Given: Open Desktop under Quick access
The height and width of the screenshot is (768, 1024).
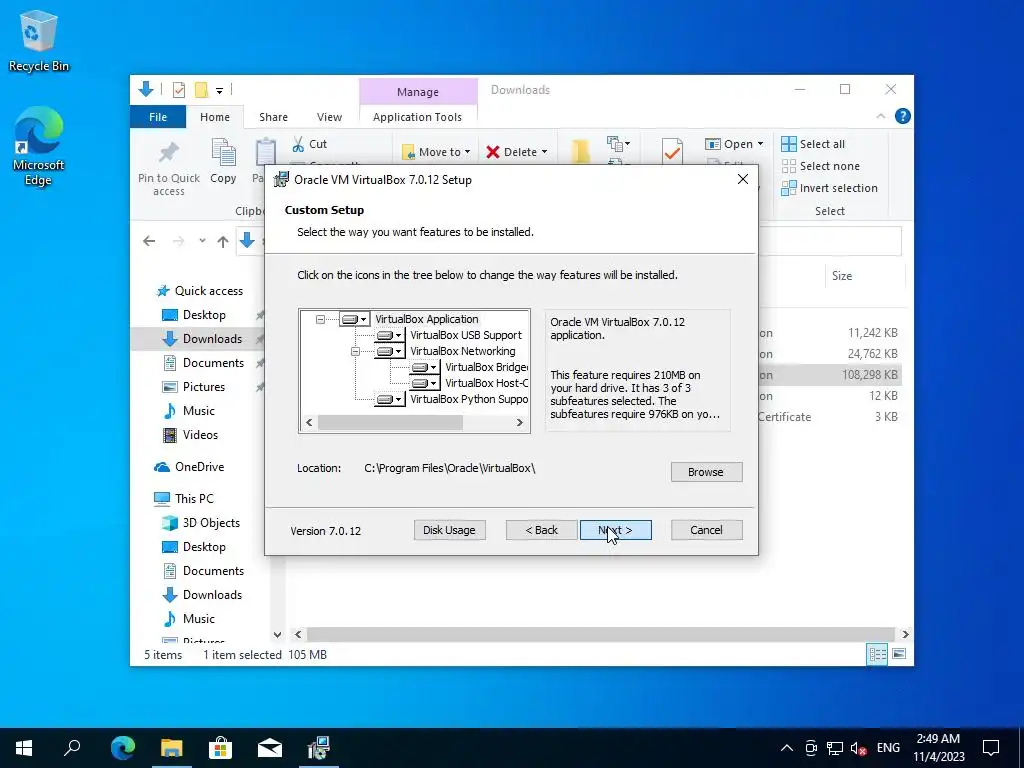Looking at the screenshot, I should 193,315.
